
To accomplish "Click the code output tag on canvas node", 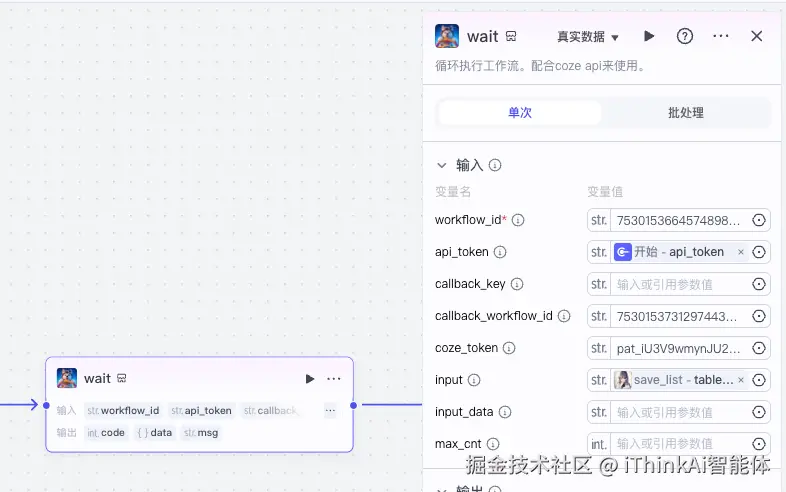I will coord(106,433).
